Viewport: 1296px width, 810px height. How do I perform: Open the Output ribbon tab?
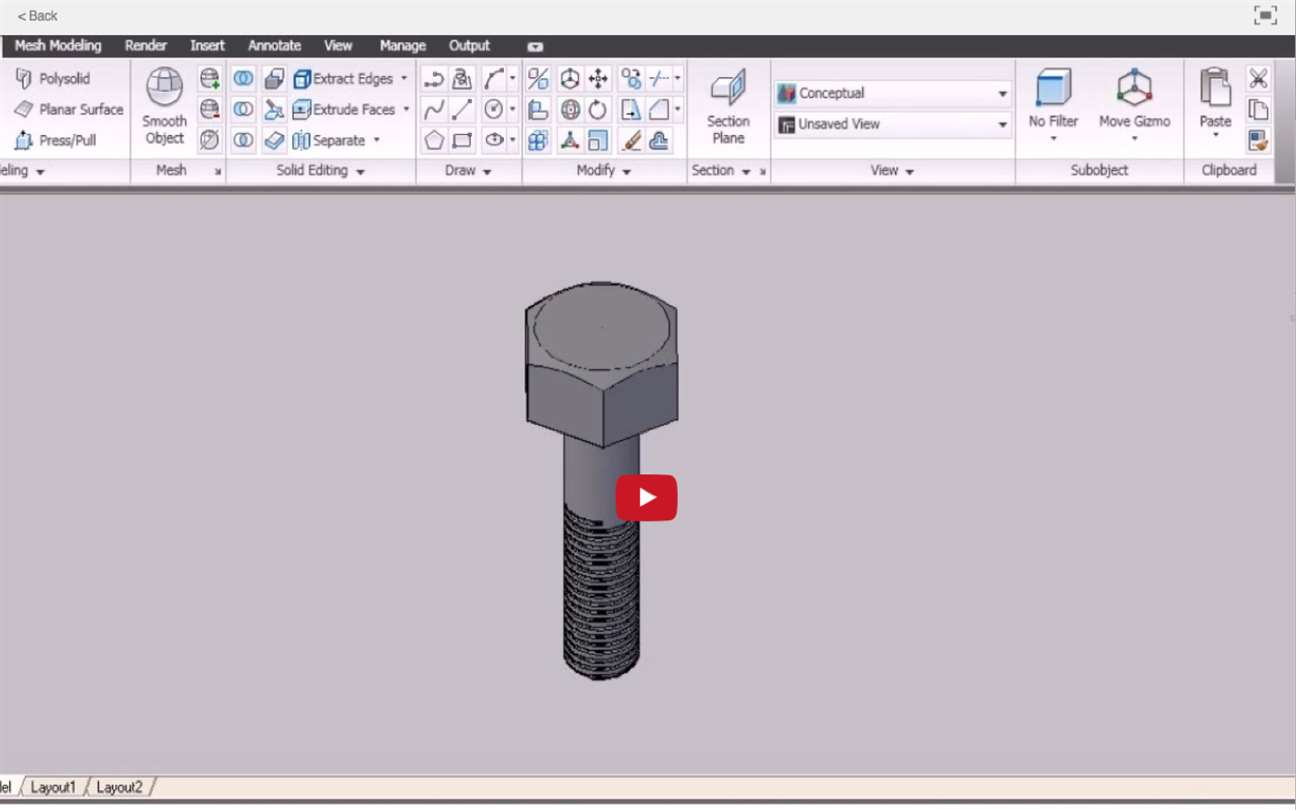pyautogui.click(x=469, y=46)
